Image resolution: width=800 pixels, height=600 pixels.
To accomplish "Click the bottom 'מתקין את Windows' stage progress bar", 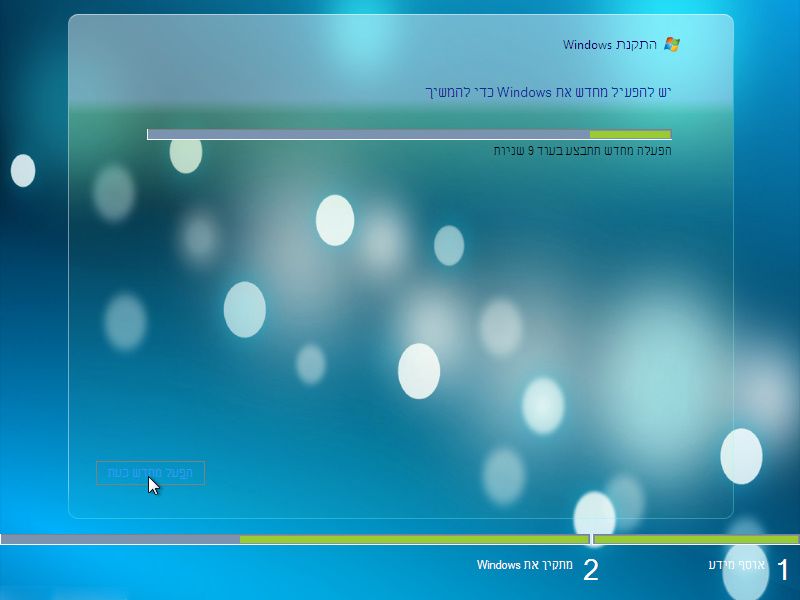I will point(295,539).
